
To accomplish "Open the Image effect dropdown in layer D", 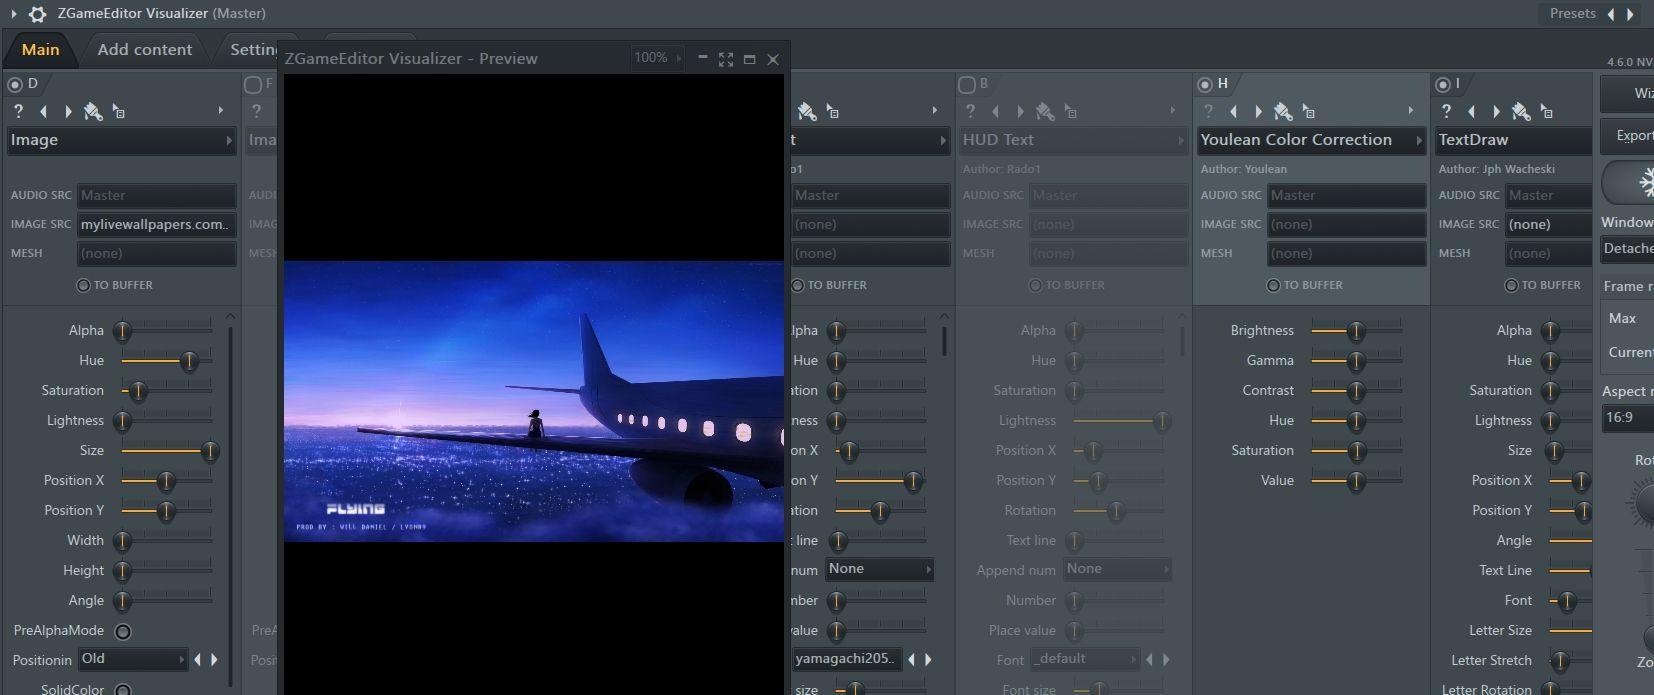I will tap(121, 140).
